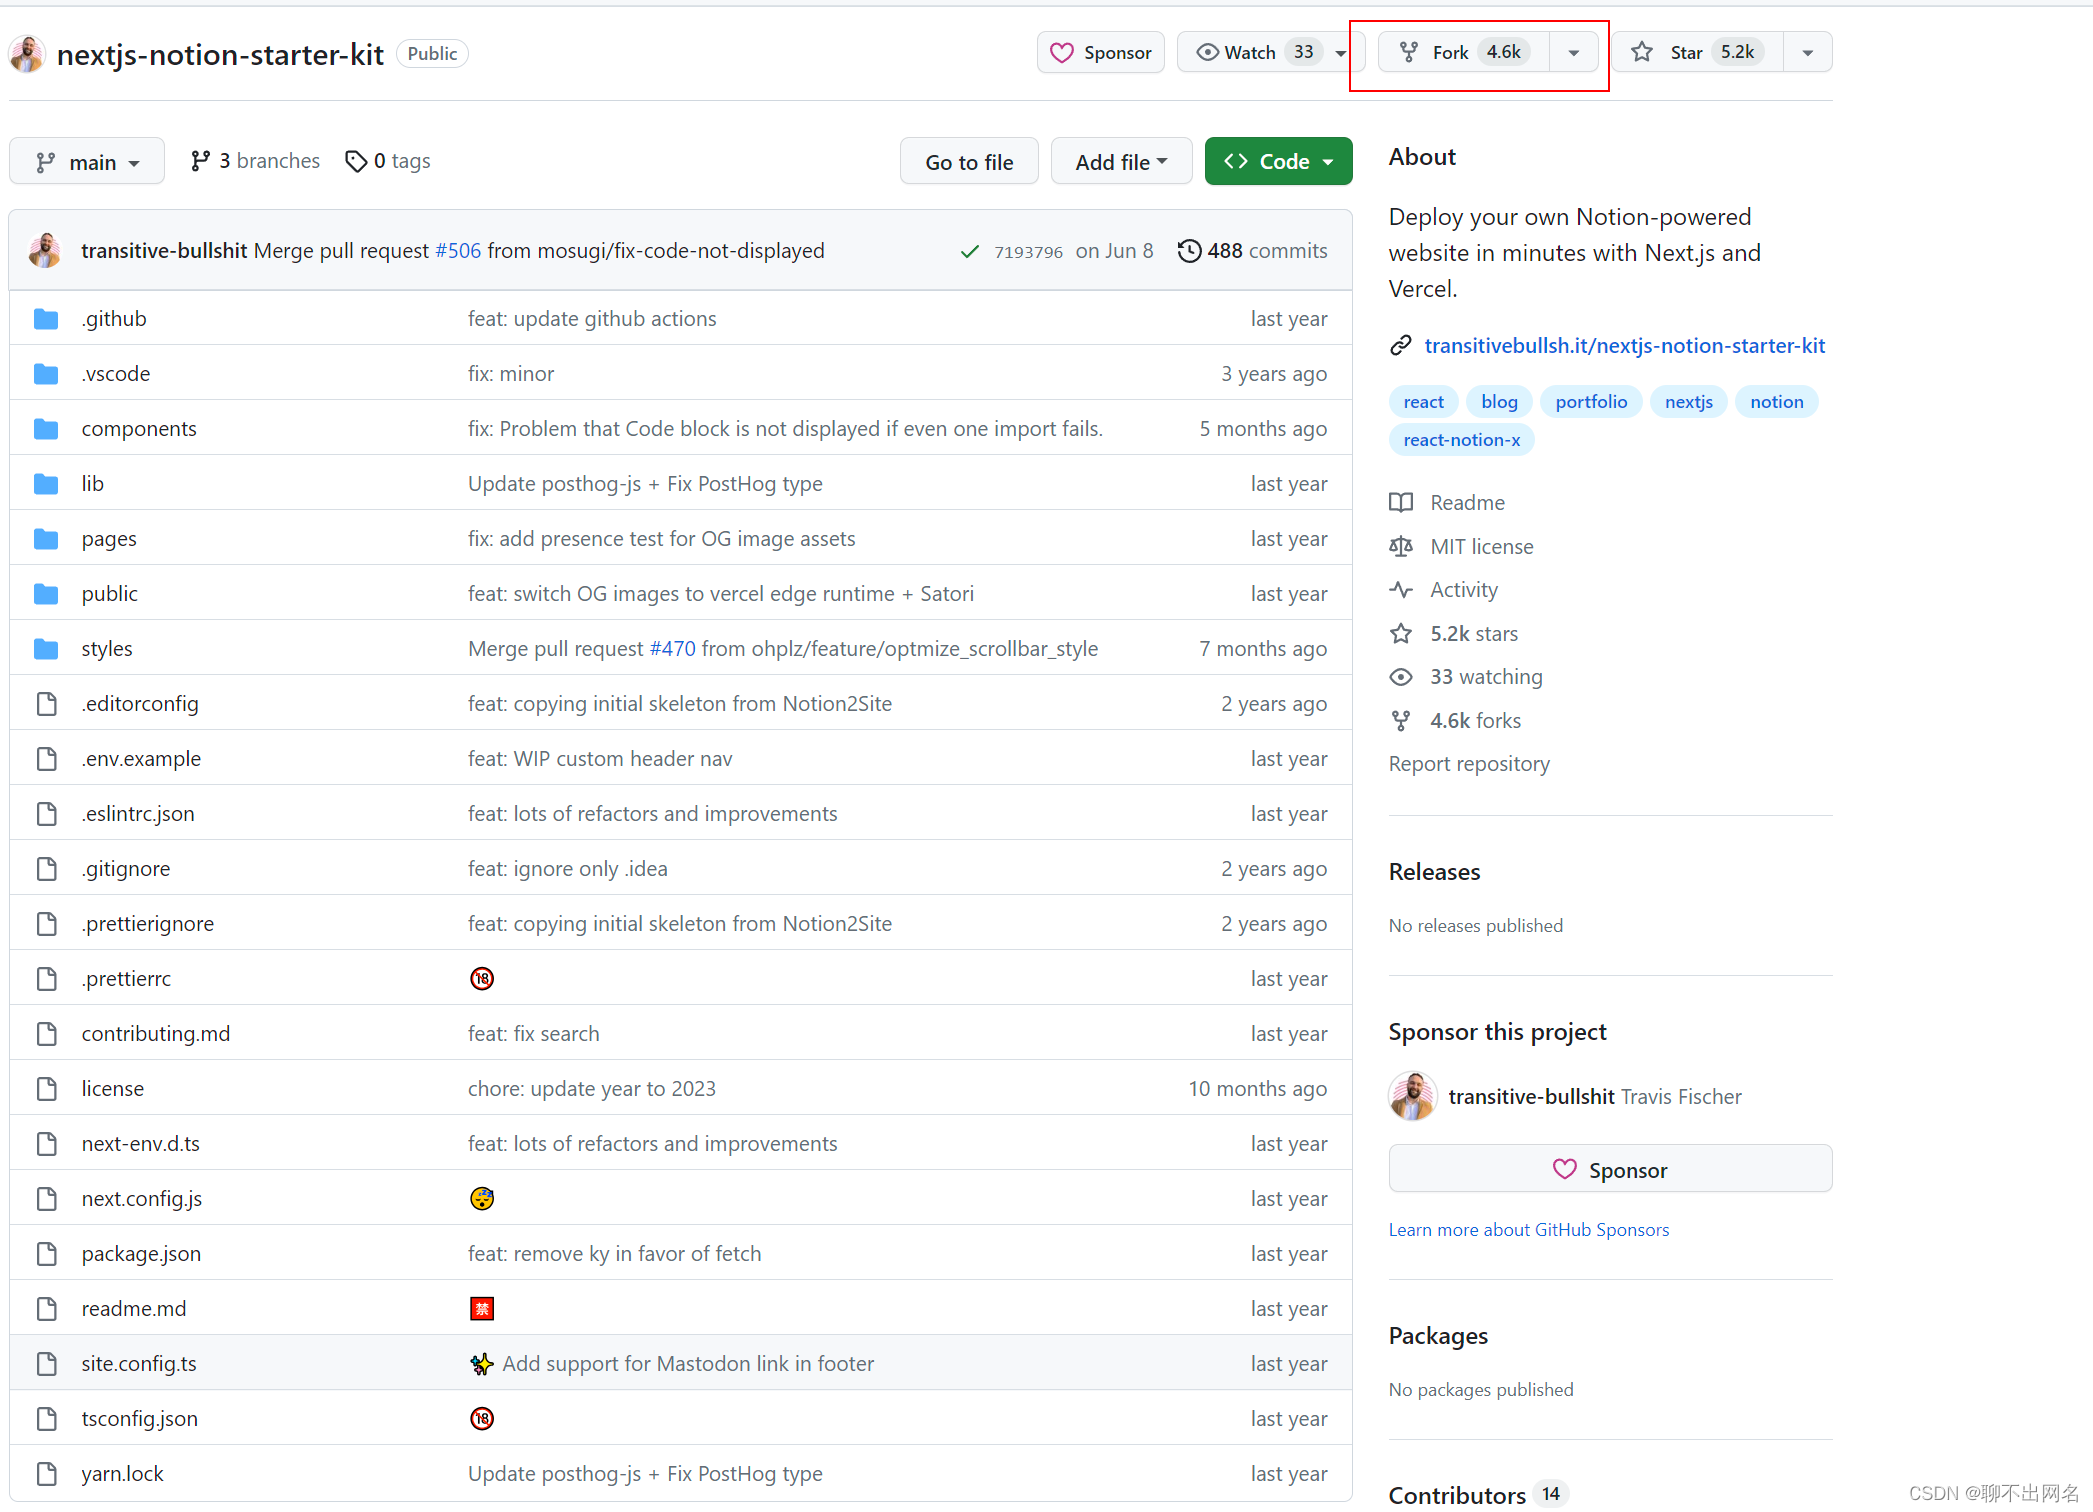
Task: Expand the Fork options arrow
Action: 1574,52
